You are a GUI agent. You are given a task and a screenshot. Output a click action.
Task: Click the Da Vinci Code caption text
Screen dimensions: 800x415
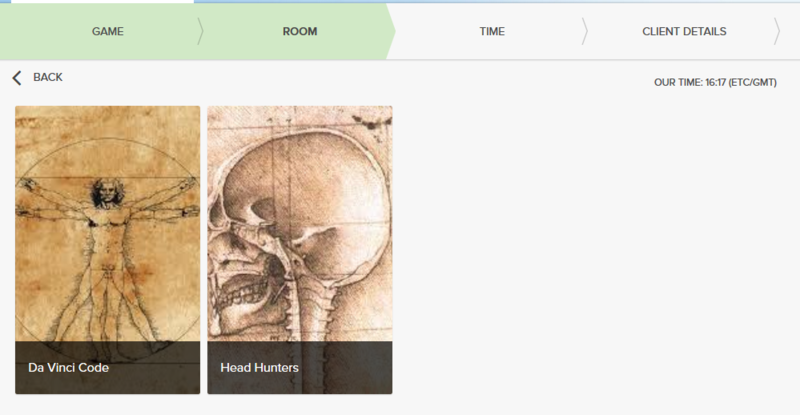pyautogui.click(x=68, y=368)
